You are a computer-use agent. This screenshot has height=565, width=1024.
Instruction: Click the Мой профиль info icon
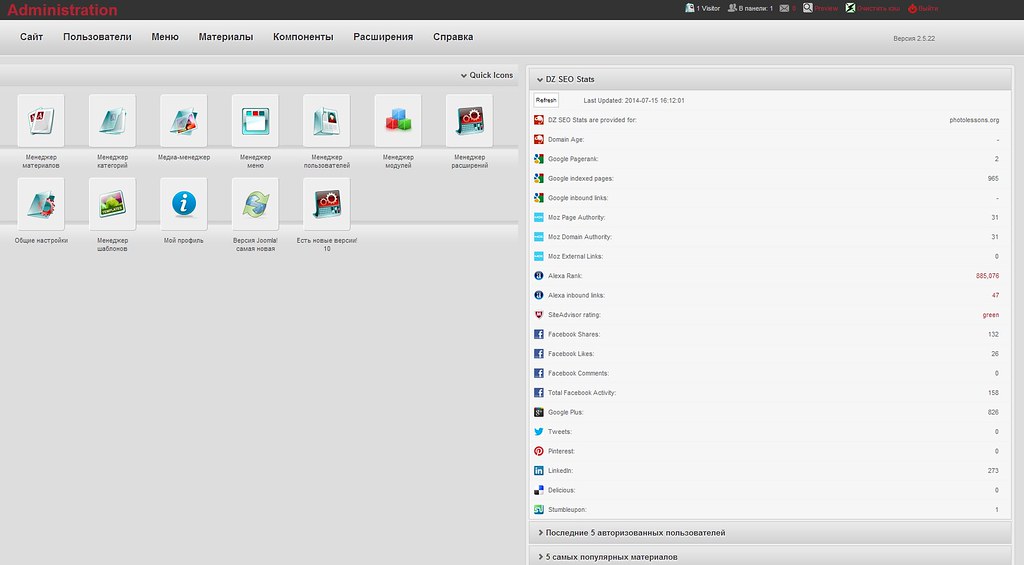[x=184, y=205]
